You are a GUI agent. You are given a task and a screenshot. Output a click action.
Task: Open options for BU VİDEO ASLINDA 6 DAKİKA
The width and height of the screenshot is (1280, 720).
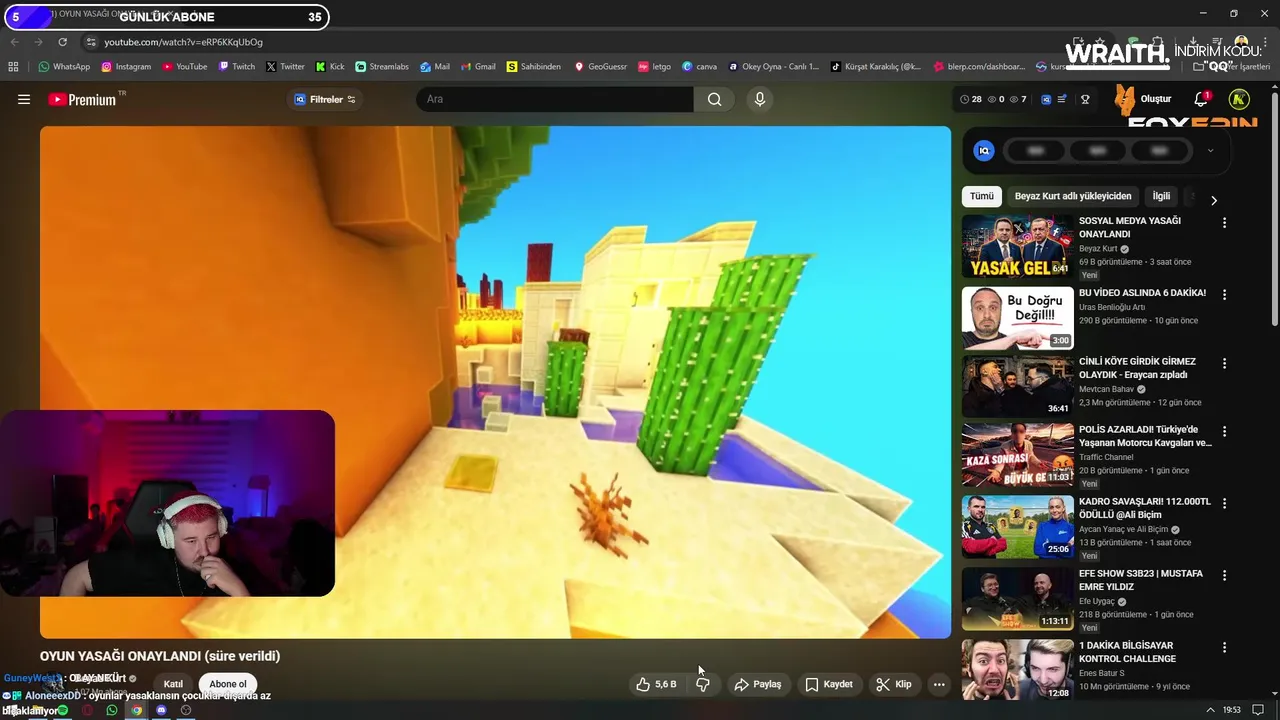[x=1224, y=295]
